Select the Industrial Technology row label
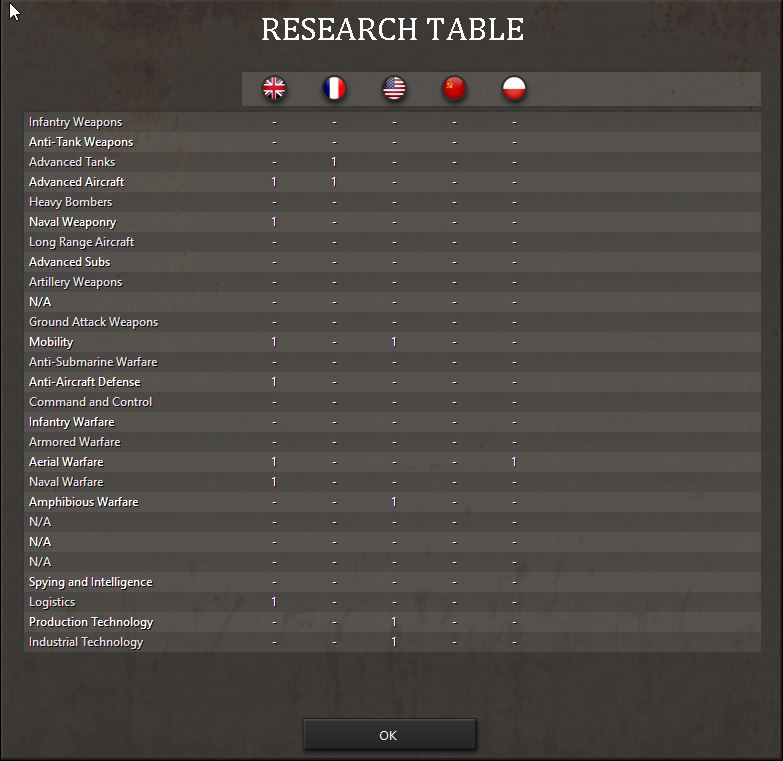 [86, 642]
